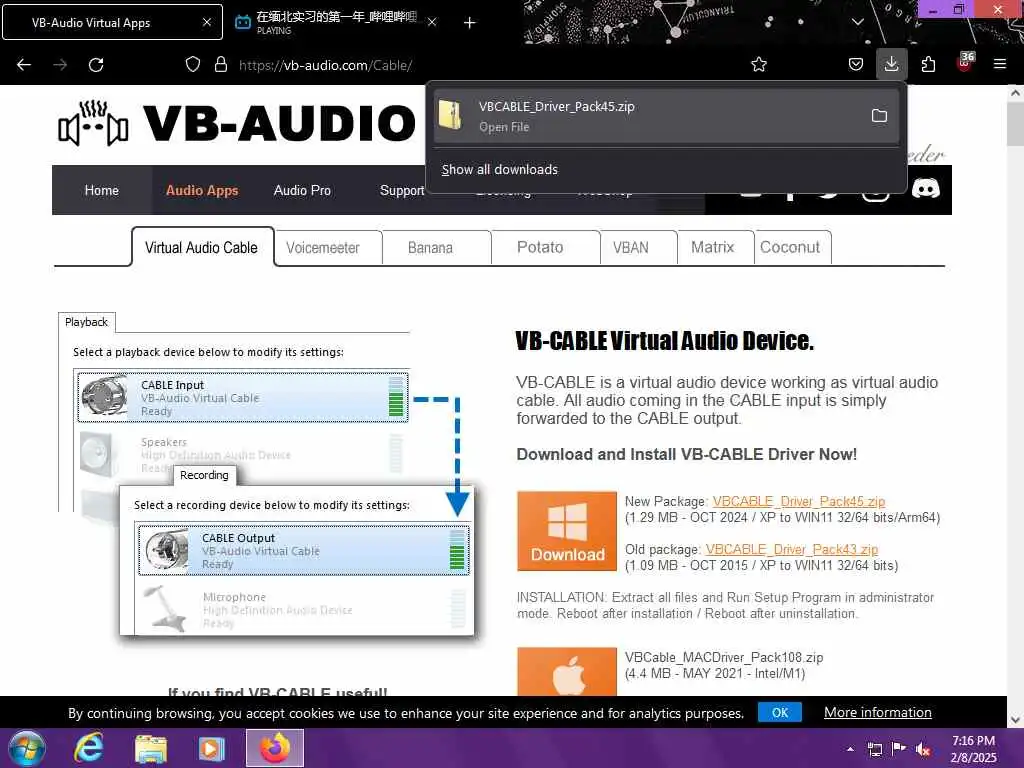
Task: Click VBCable_MACDriver_Pack108.zip text
Action: coord(724,657)
